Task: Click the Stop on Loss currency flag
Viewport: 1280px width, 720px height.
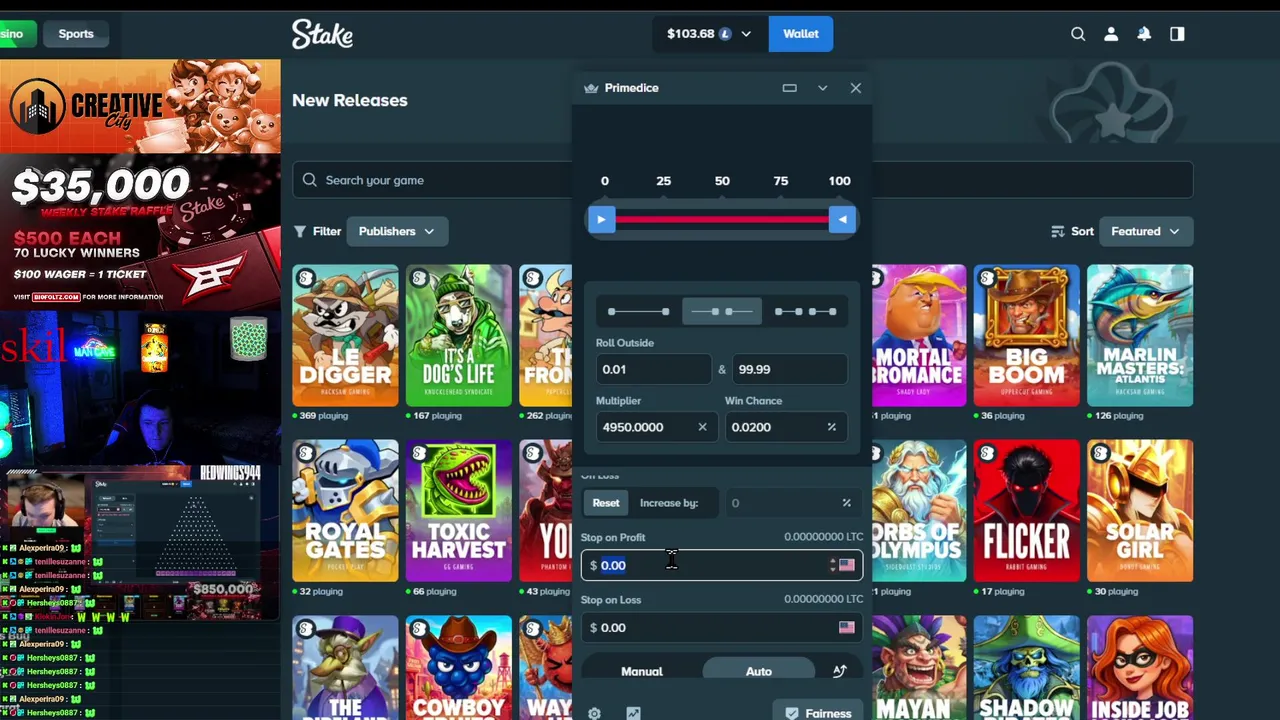Action: (847, 628)
